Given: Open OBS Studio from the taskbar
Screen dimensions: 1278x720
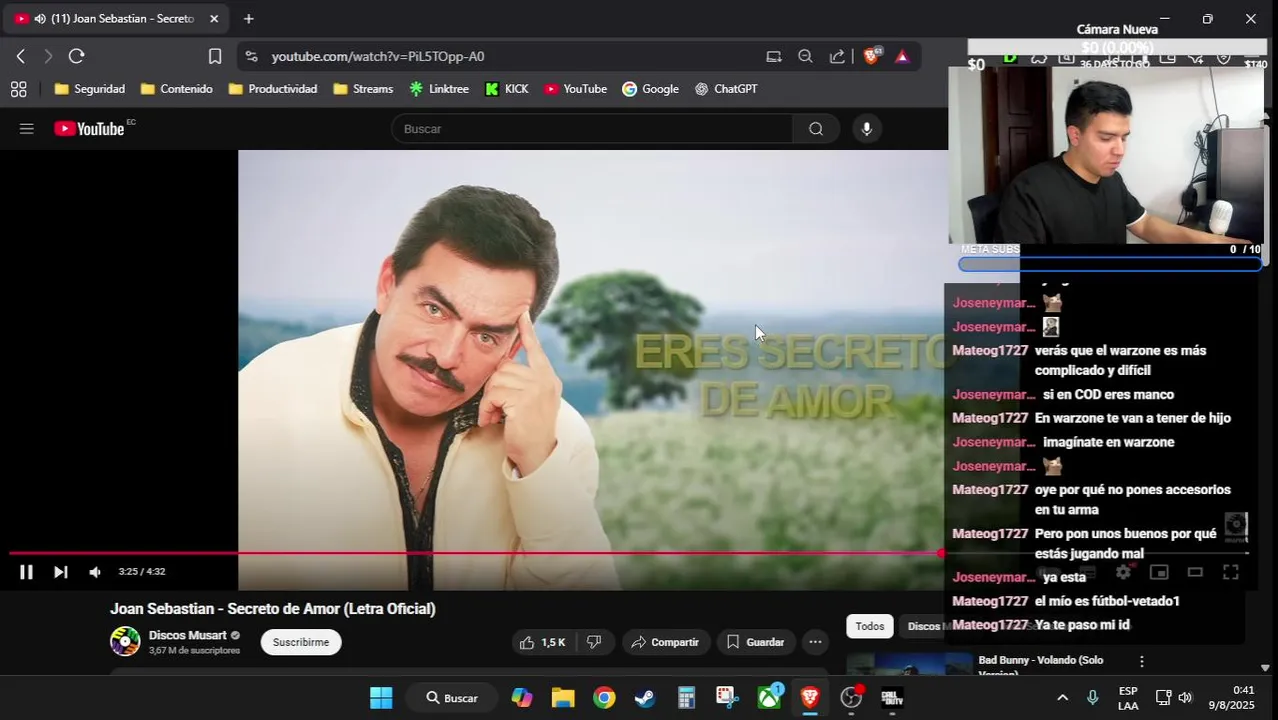Looking at the screenshot, I should 851,698.
